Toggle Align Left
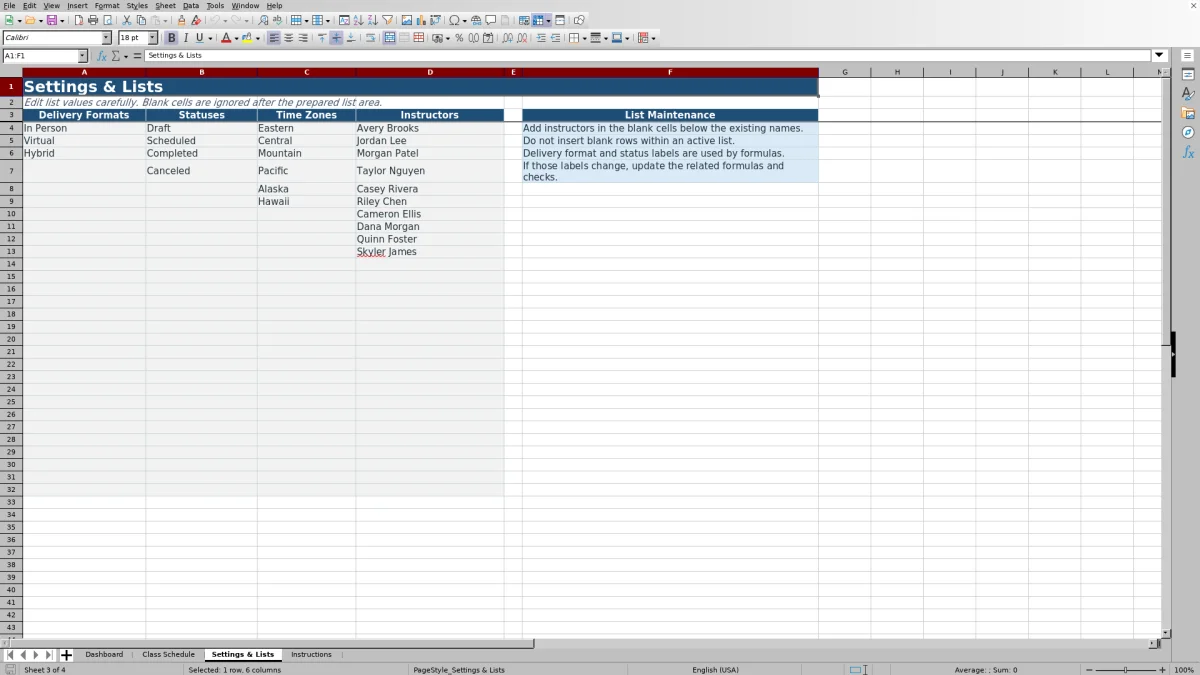1200x675 pixels. pos(274,38)
